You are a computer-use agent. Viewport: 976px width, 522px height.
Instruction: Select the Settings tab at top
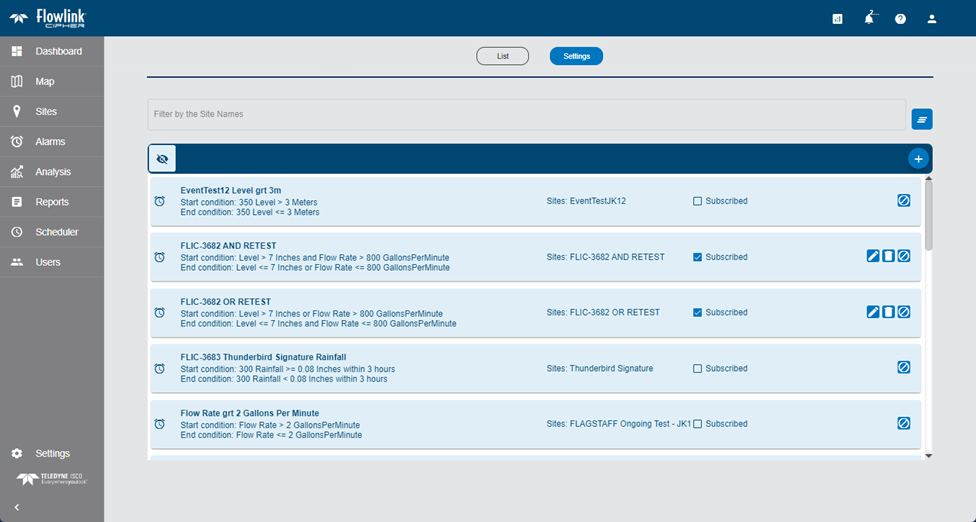tap(576, 56)
